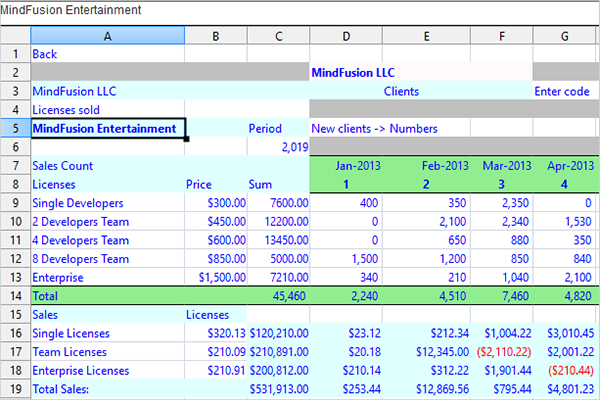Viewport: 600px width, 400px height.
Task: Click the bold MindFusion LLC cell in row 2
Action: [x=421, y=72]
